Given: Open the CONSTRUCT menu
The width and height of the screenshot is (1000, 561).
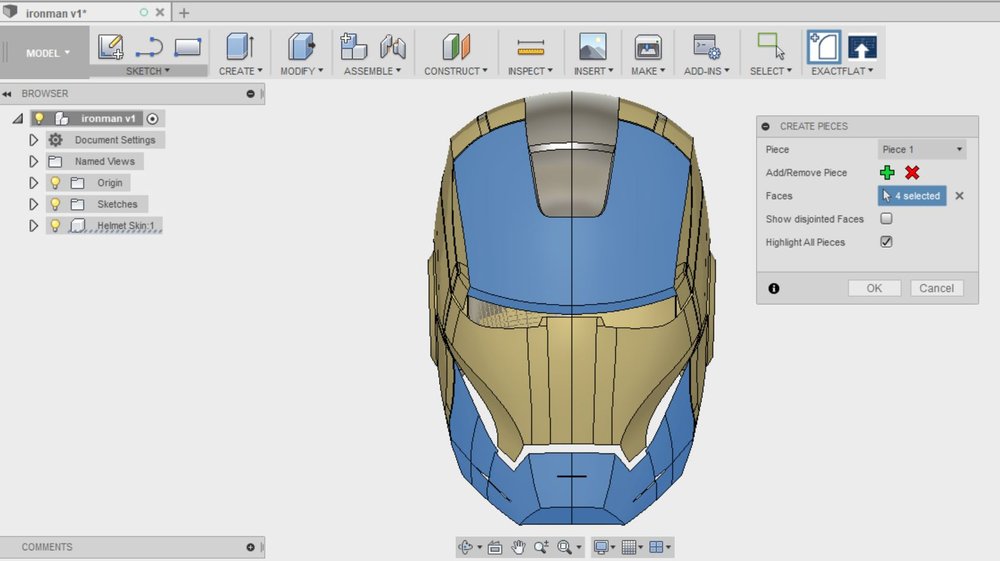Looking at the screenshot, I should (x=456, y=71).
